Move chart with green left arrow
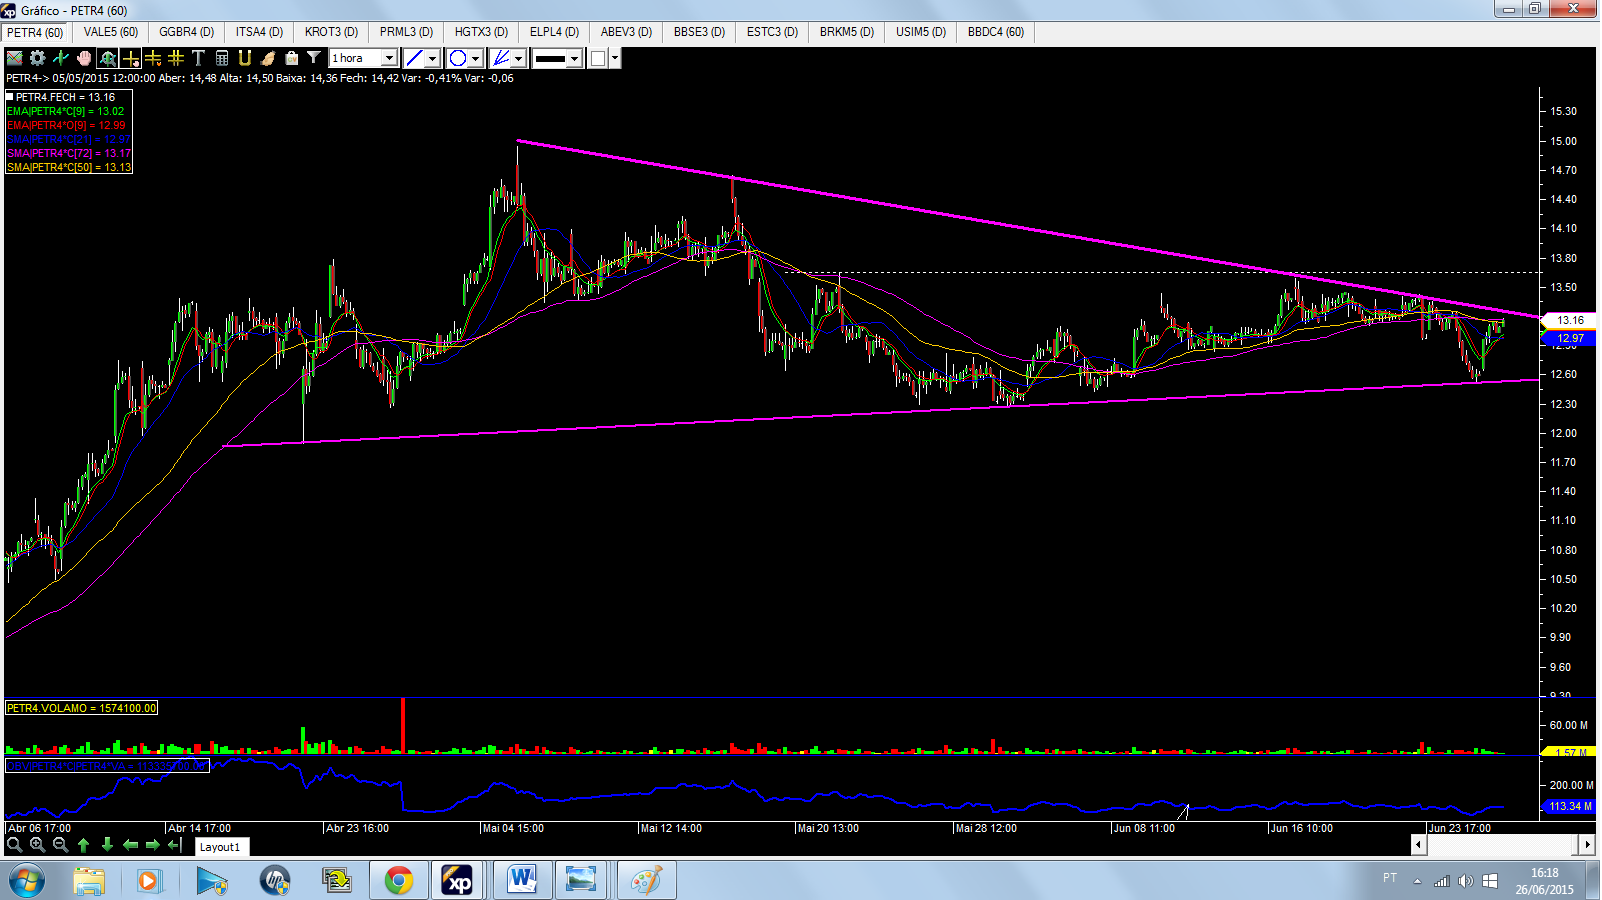 [130, 845]
